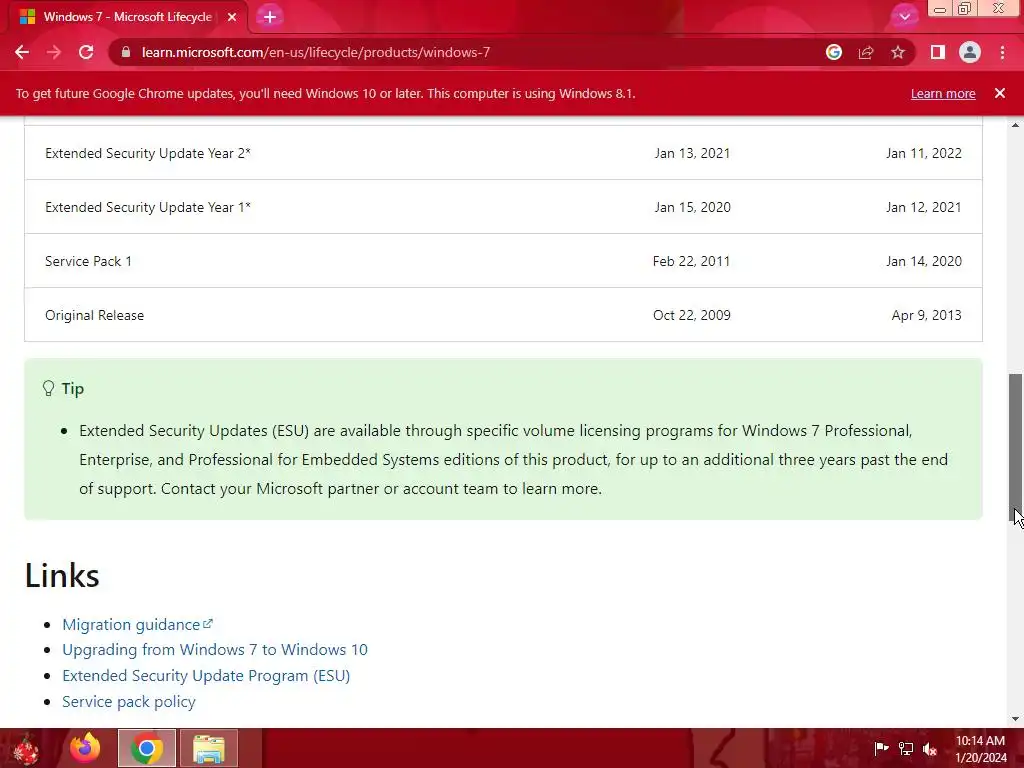The height and width of the screenshot is (768, 1024).
Task: Open a new tab with plus button
Action: 270,17
